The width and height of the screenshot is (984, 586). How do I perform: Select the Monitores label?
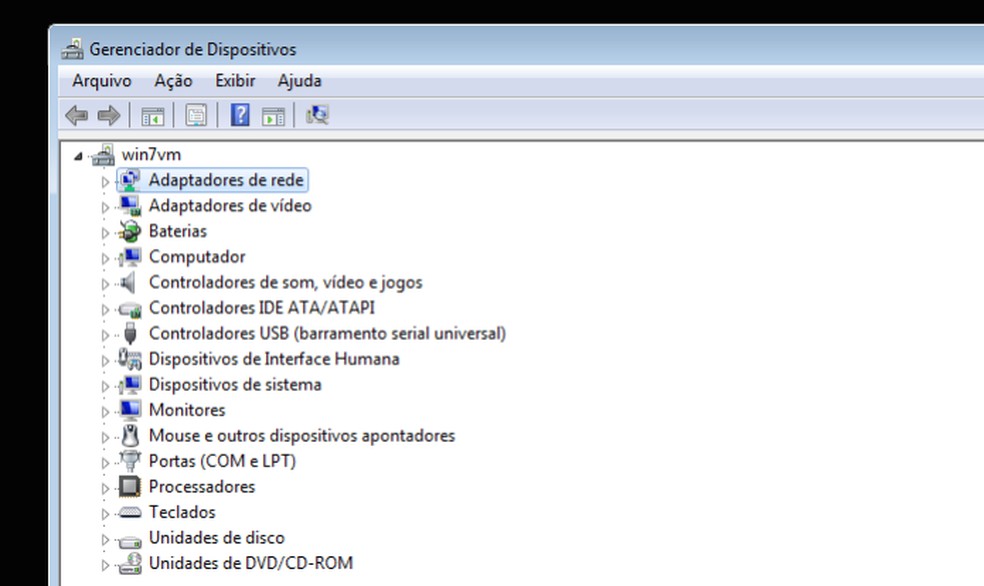(x=187, y=410)
